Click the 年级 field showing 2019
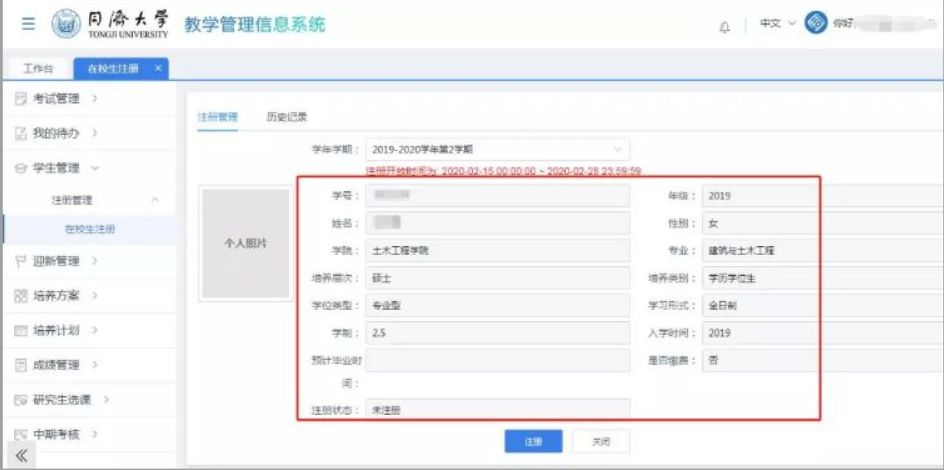944x470 pixels. (x=822, y=196)
